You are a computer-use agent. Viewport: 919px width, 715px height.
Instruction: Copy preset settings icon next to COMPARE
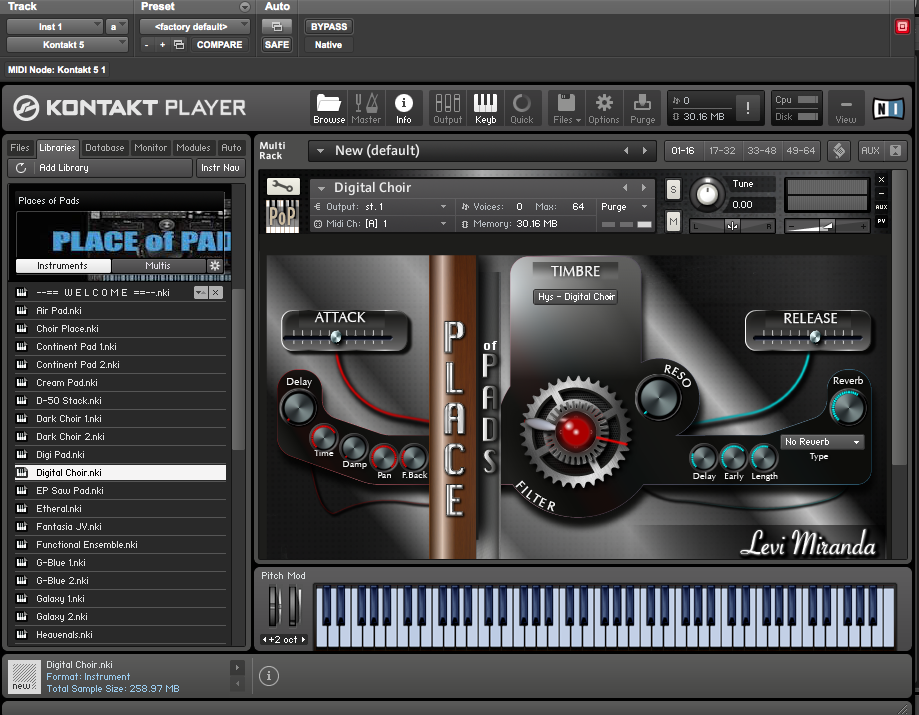point(179,45)
